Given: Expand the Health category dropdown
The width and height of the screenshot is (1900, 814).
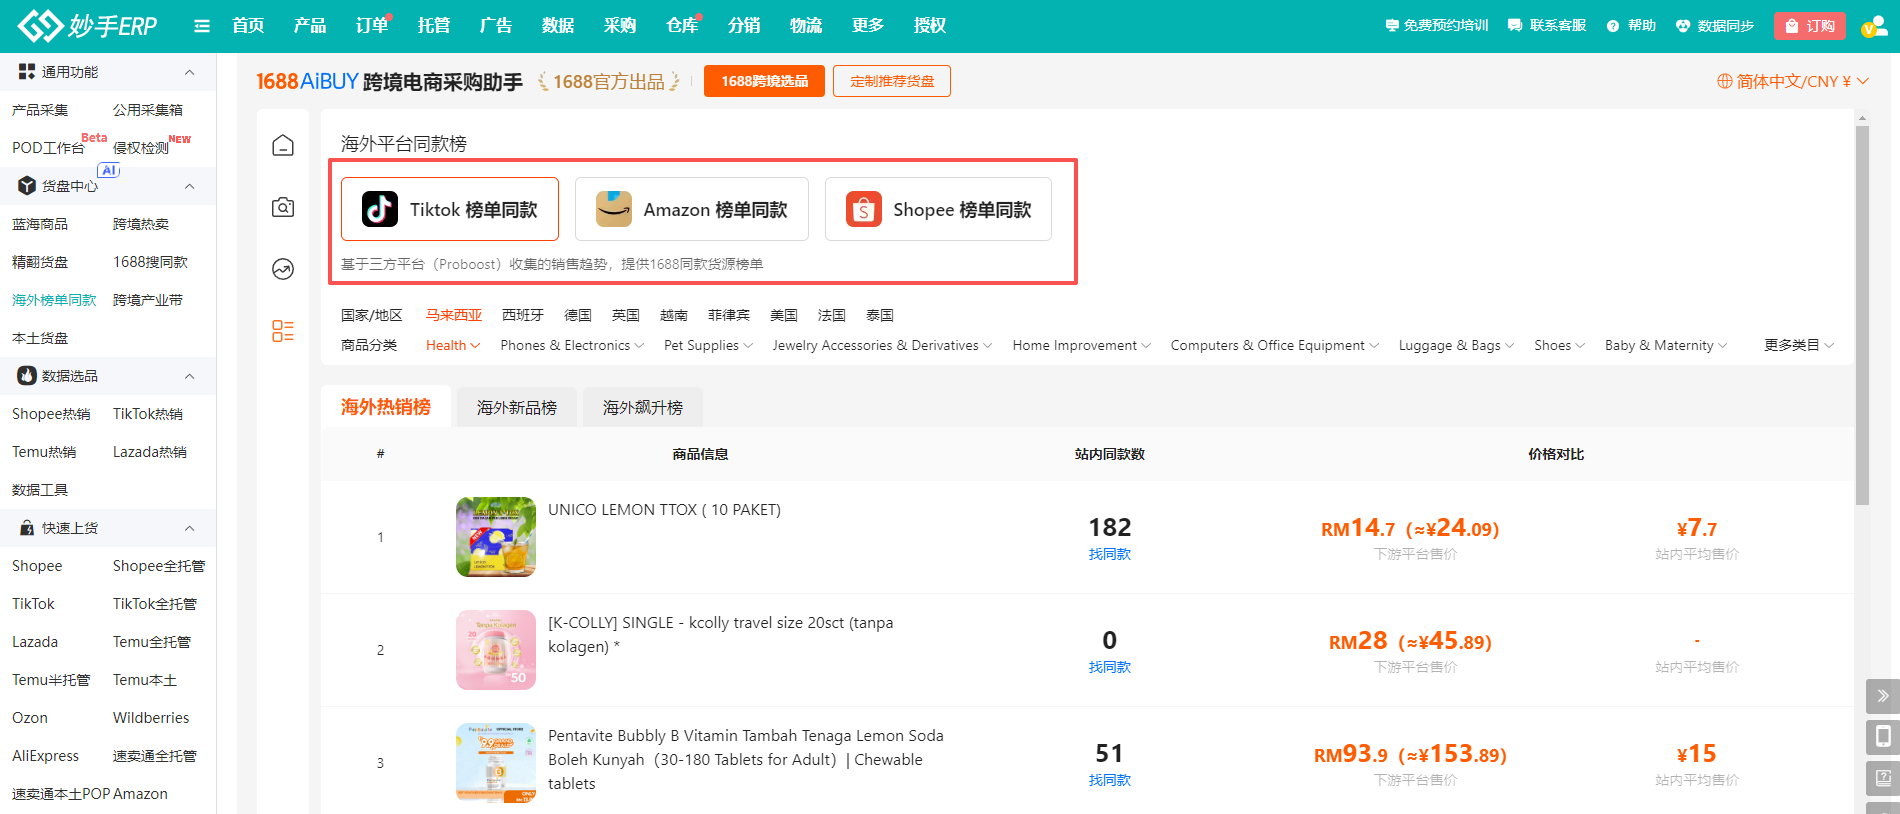Looking at the screenshot, I should click(x=453, y=345).
